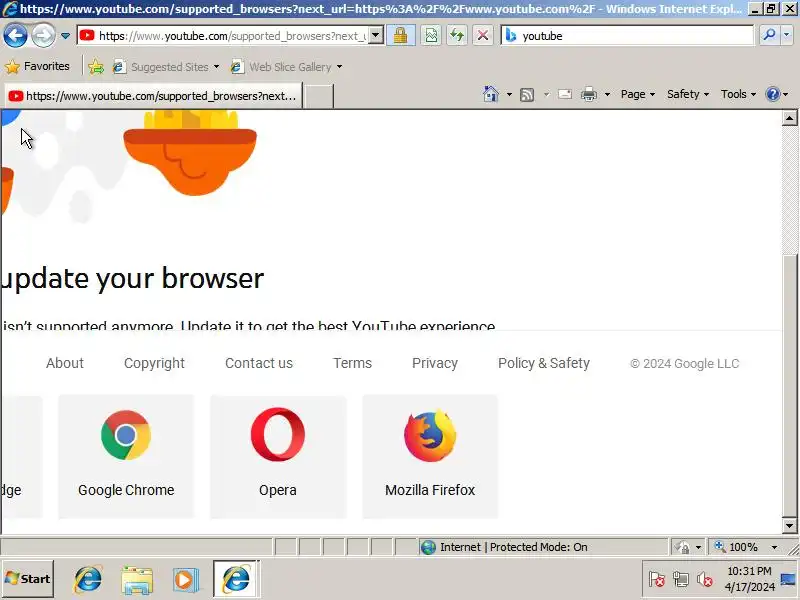Screen dimensions: 800x600
Task: Click the Home icon in command bar
Action: (491, 94)
